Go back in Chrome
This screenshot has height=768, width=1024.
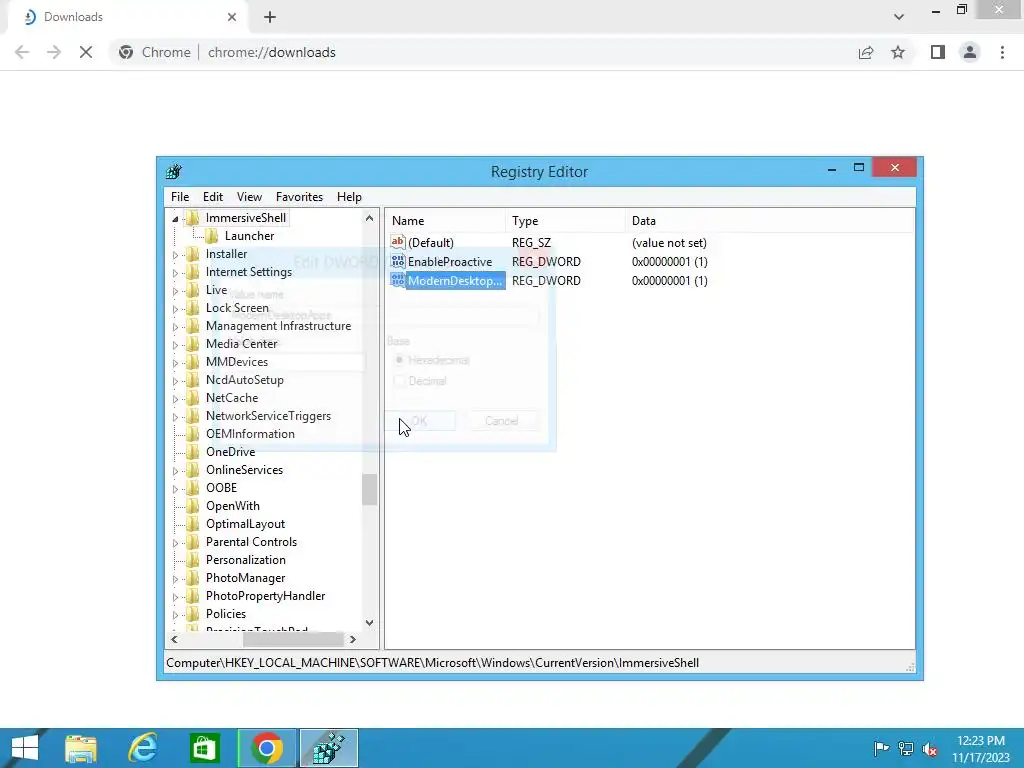coord(22,52)
